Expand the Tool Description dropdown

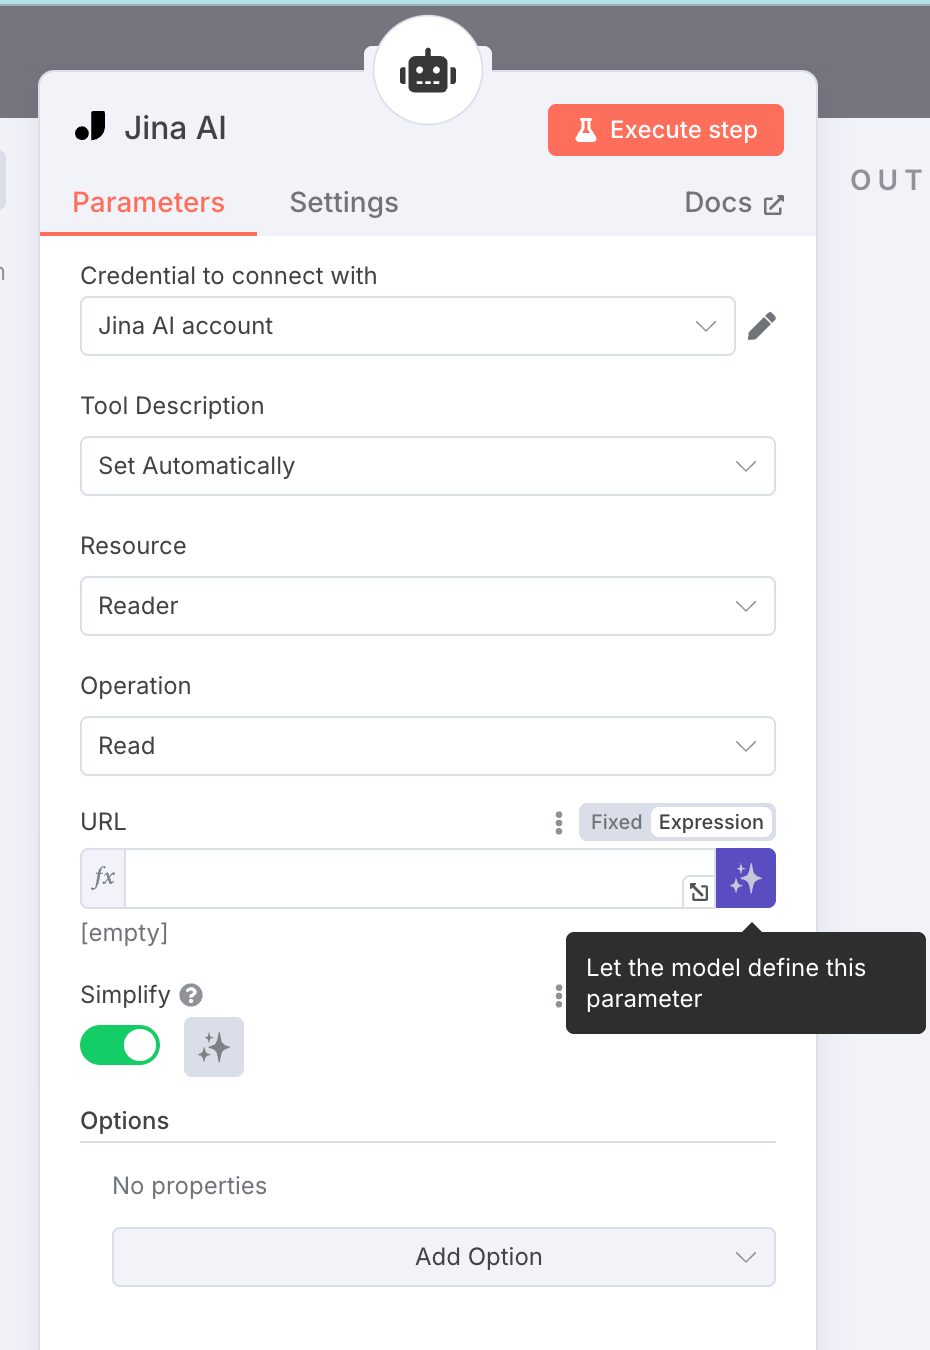click(x=428, y=466)
